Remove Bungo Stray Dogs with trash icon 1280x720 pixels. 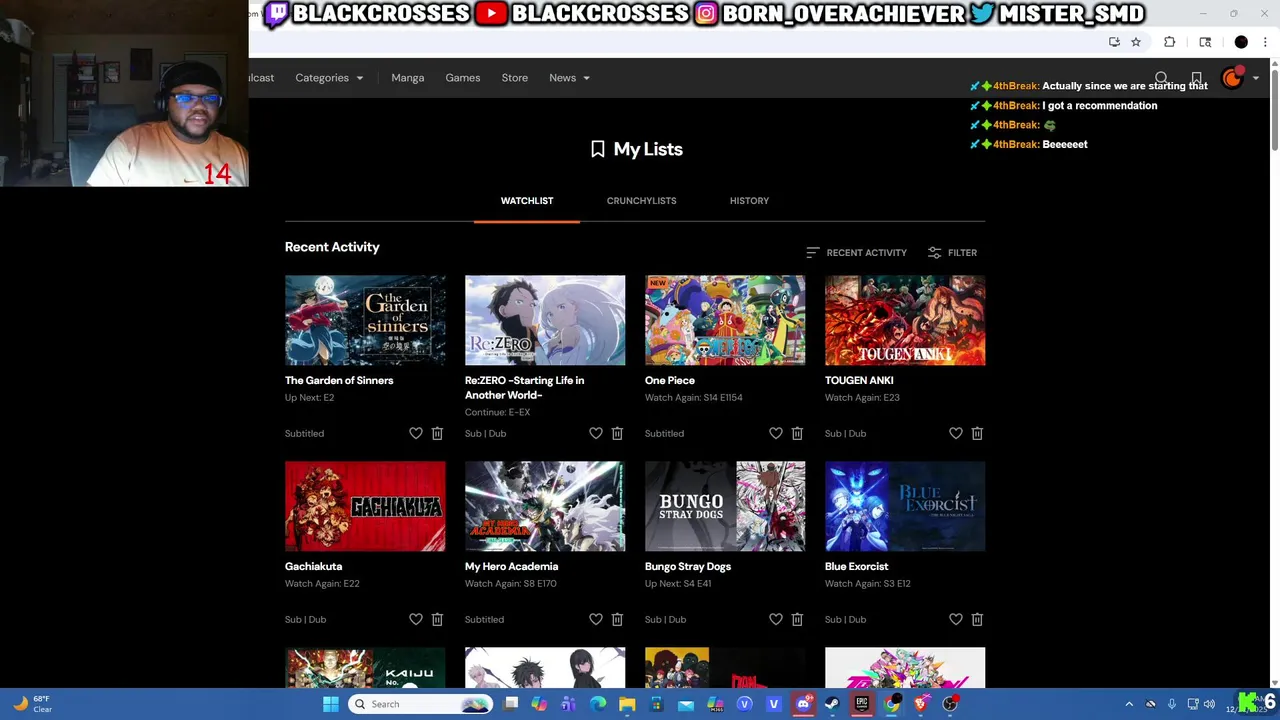797,619
